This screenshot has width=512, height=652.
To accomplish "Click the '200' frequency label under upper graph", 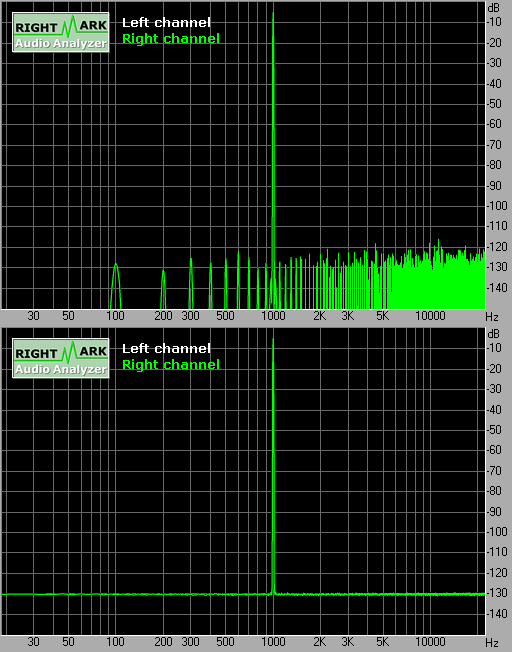I will click(163, 316).
